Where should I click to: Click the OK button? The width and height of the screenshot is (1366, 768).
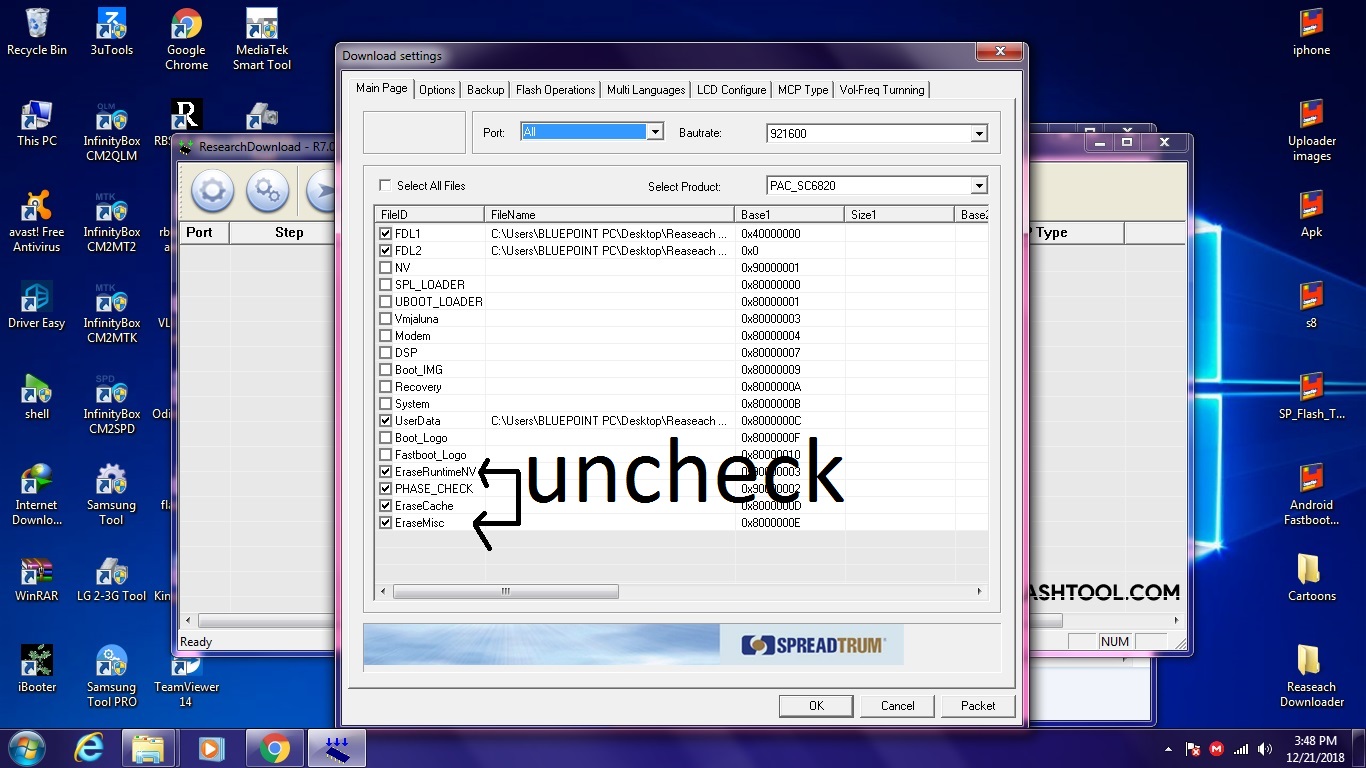816,705
